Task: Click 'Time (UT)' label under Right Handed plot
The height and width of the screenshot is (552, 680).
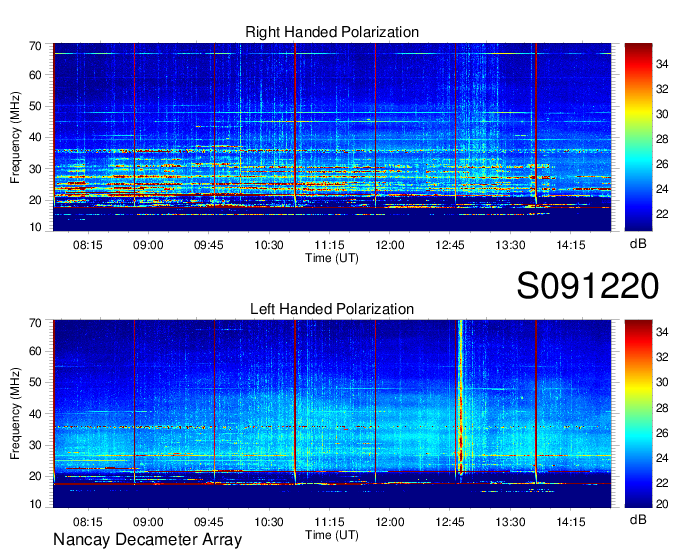Action: point(332,258)
